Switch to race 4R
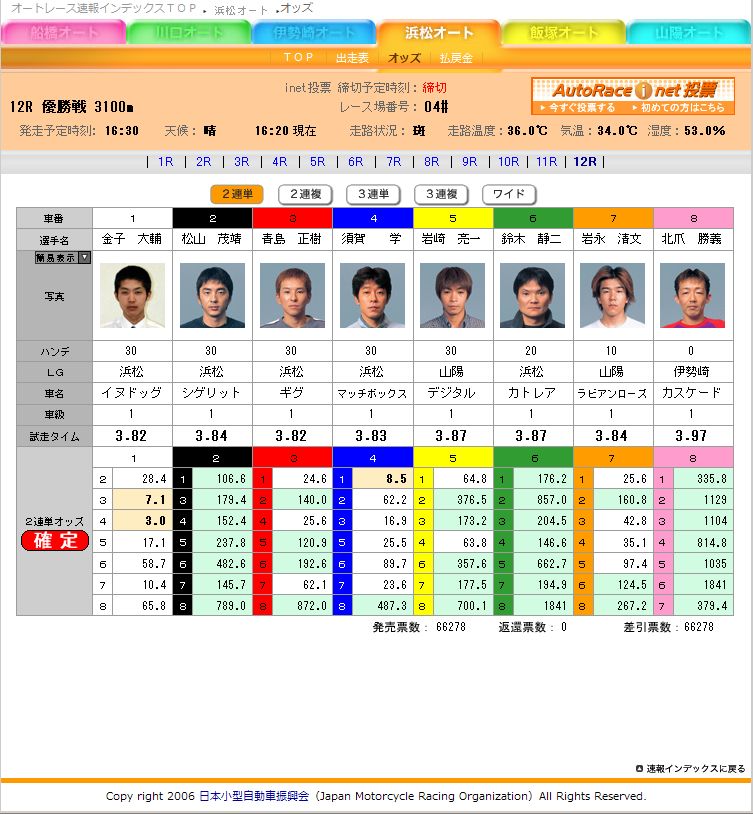The width and height of the screenshot is (753, 814). pyautogui.click(x=279, y=161)
